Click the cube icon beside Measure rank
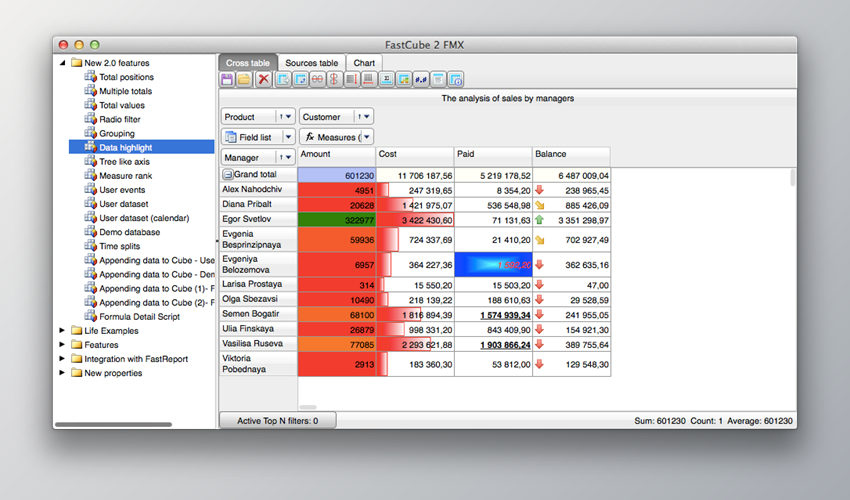Image resolution: width=850 pixels, height=500 pixels. pos(91,175)
